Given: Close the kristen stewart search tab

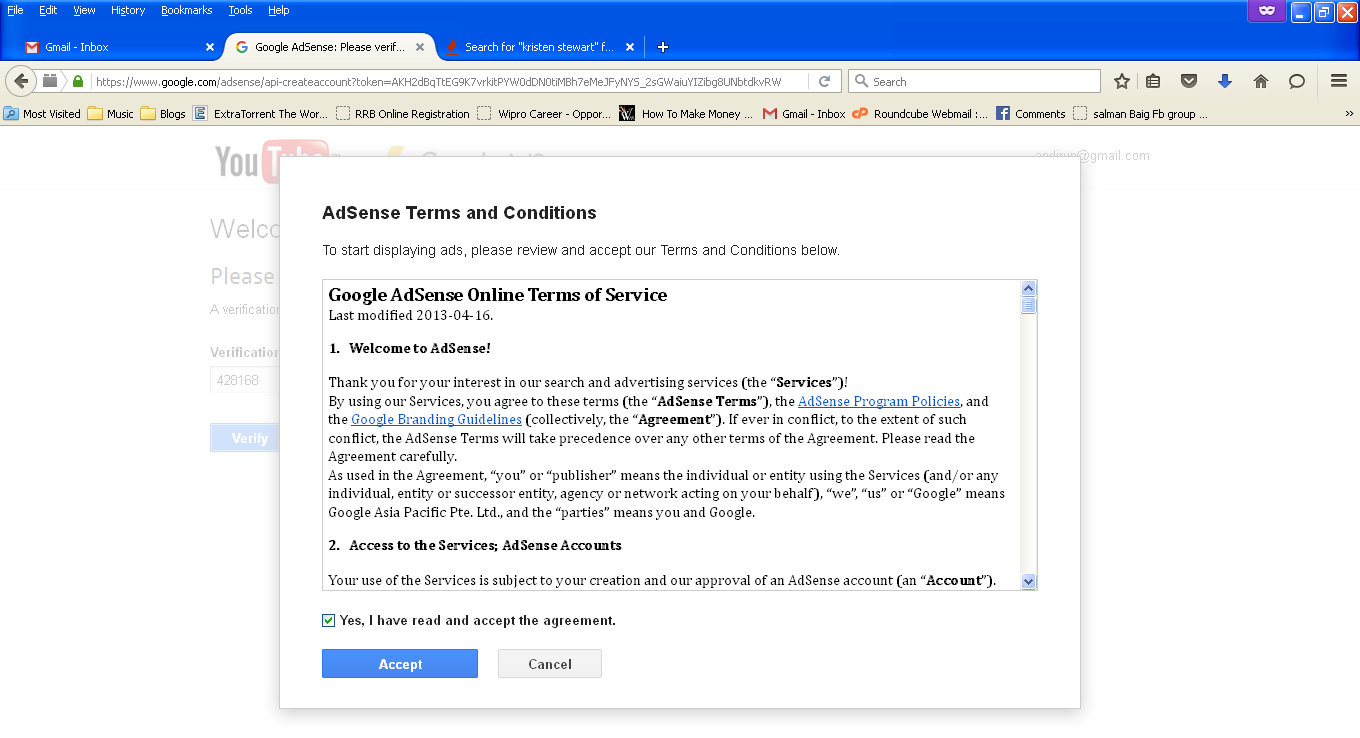Looking at the screenshot, I should (630, 47).
